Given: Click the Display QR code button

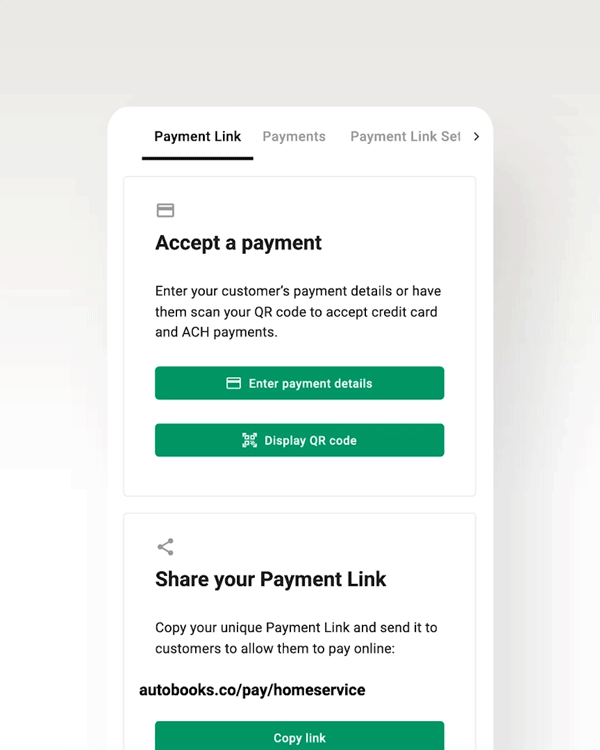Looking at the screenshot, I should tap(300, 440).
